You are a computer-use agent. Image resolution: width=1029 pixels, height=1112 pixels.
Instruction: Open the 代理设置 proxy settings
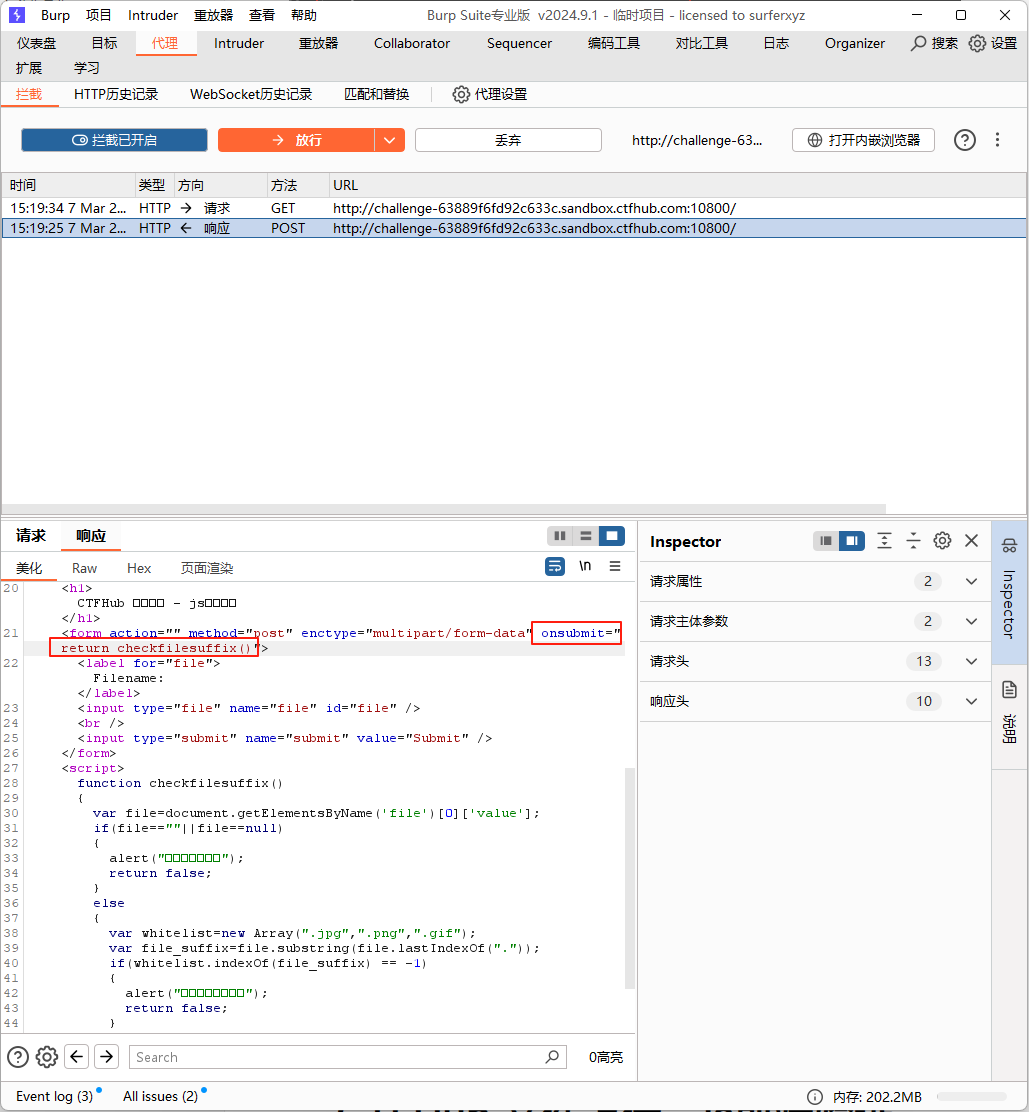point(490,94)
